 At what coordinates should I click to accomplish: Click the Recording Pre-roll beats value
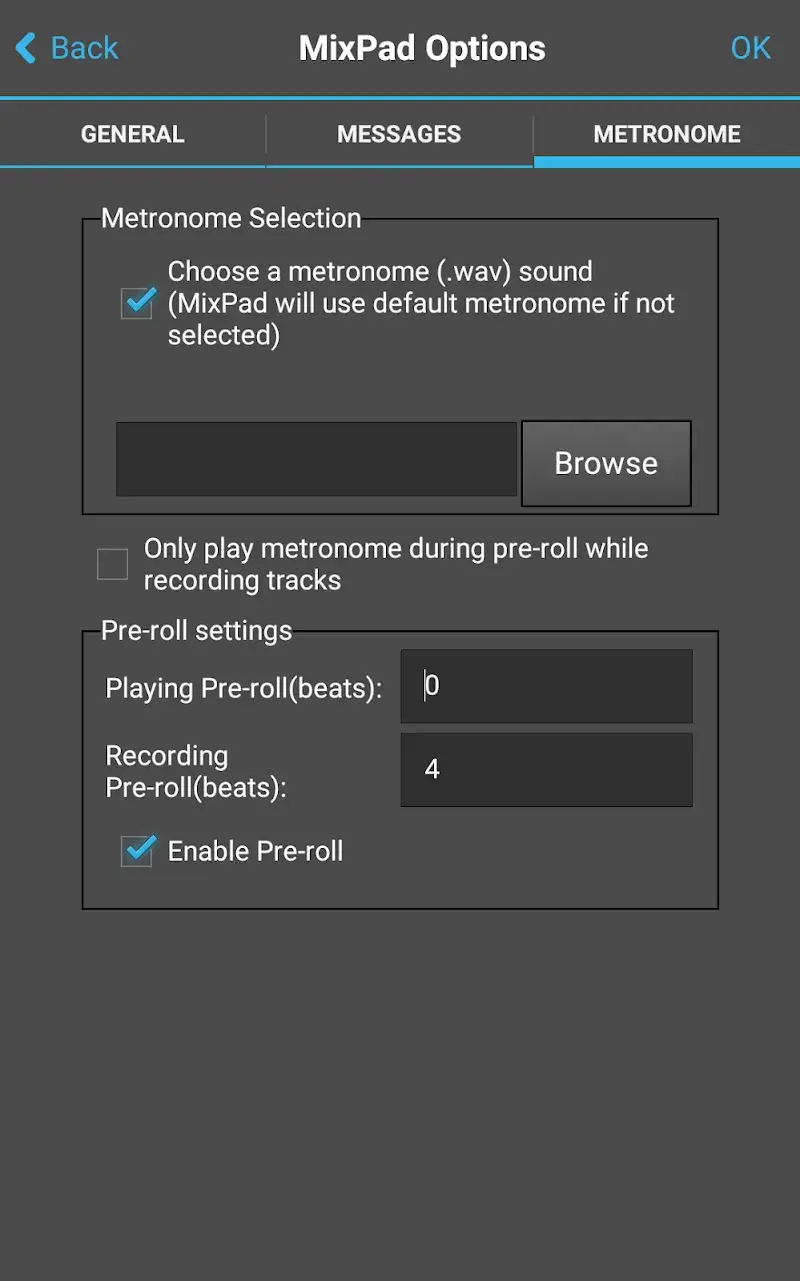(x=546, y=769)
